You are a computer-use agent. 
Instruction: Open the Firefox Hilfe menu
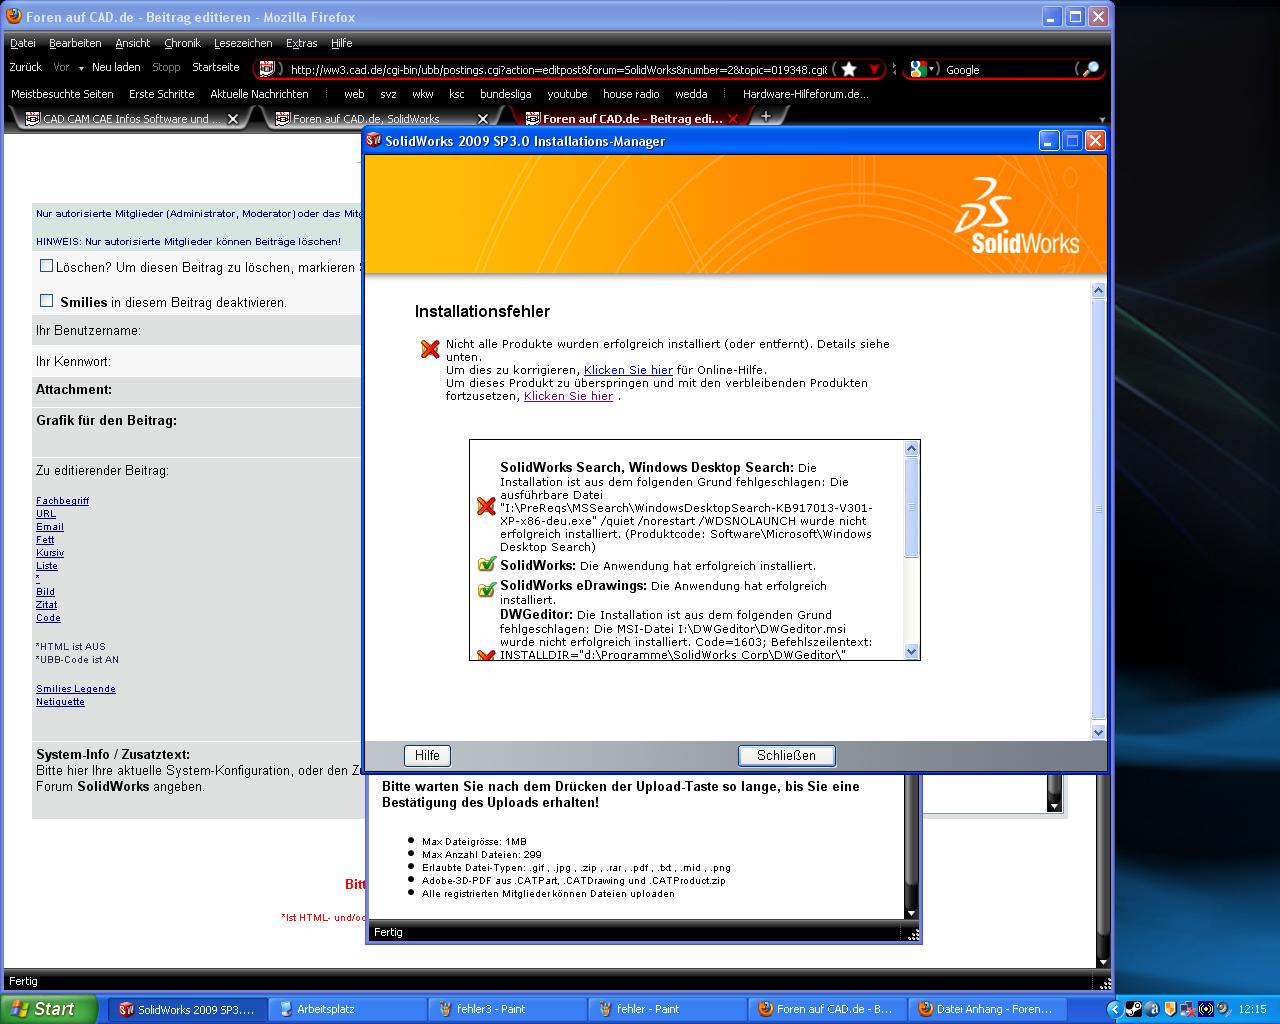pos(341,43)
